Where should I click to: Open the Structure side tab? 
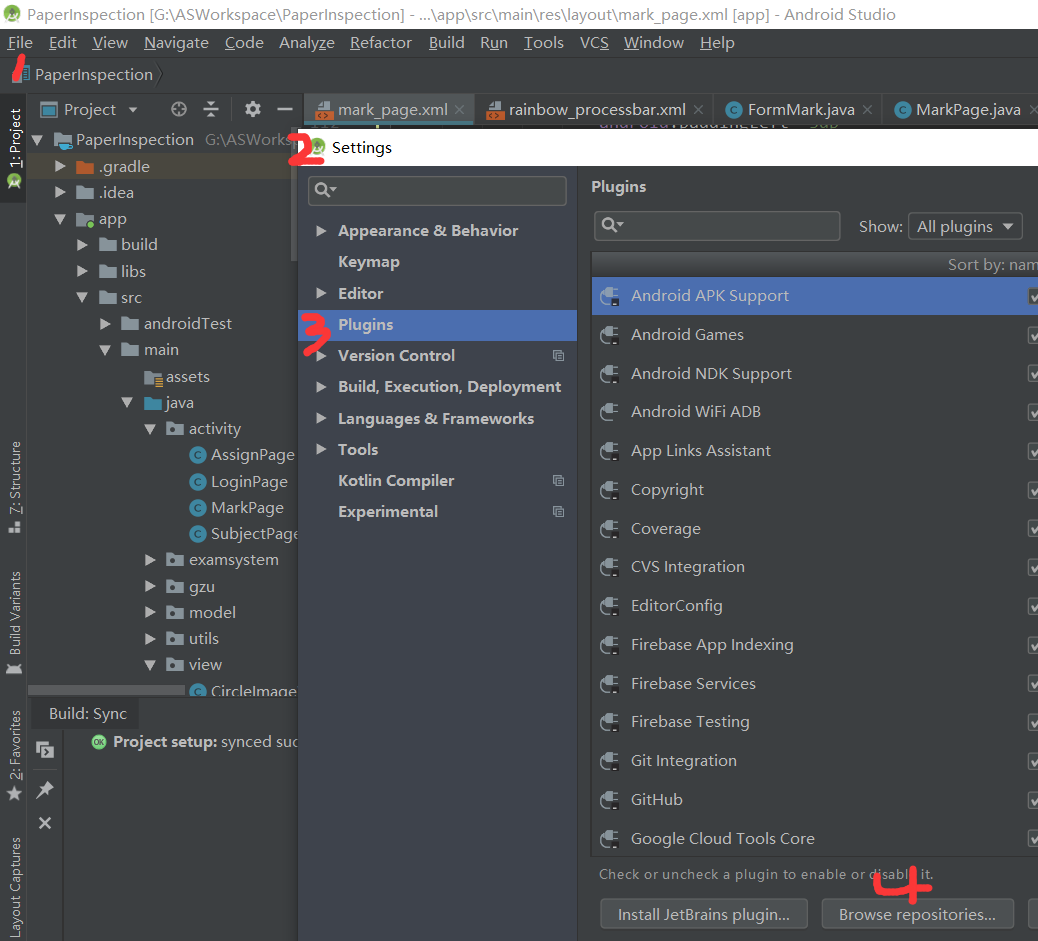coord(14,487)
